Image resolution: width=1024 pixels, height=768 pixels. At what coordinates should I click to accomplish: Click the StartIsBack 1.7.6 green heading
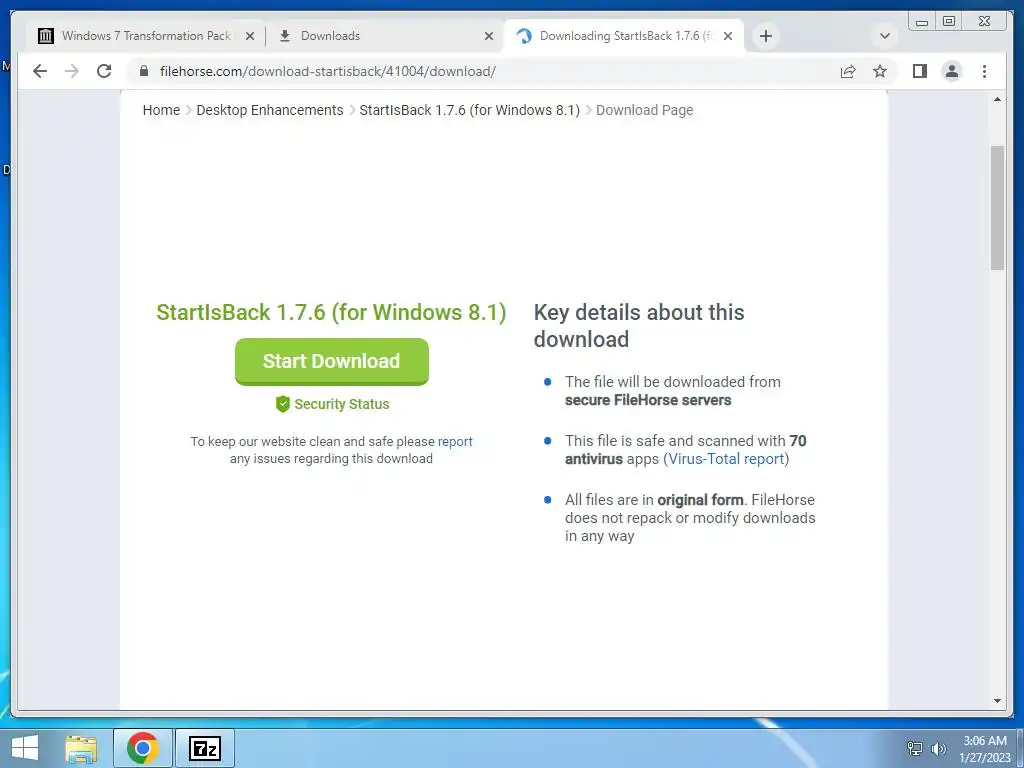(x=331, y=312)
